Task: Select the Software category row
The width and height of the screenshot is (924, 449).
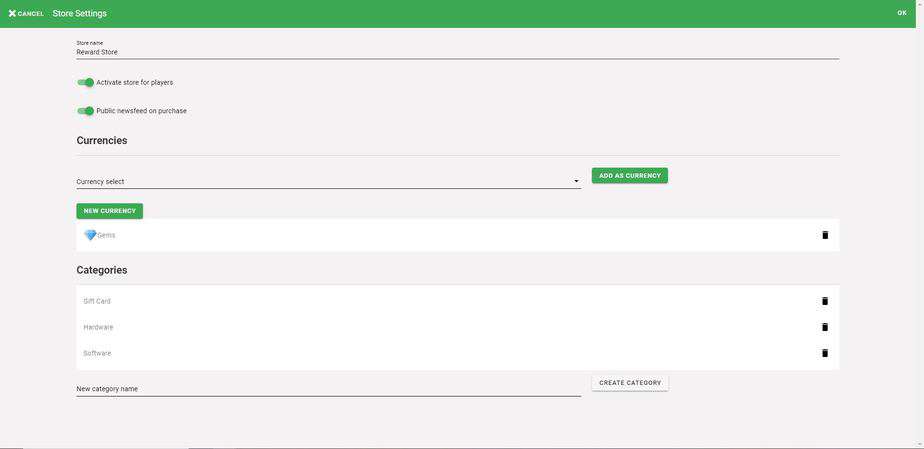Action: [x=458, y=353]
